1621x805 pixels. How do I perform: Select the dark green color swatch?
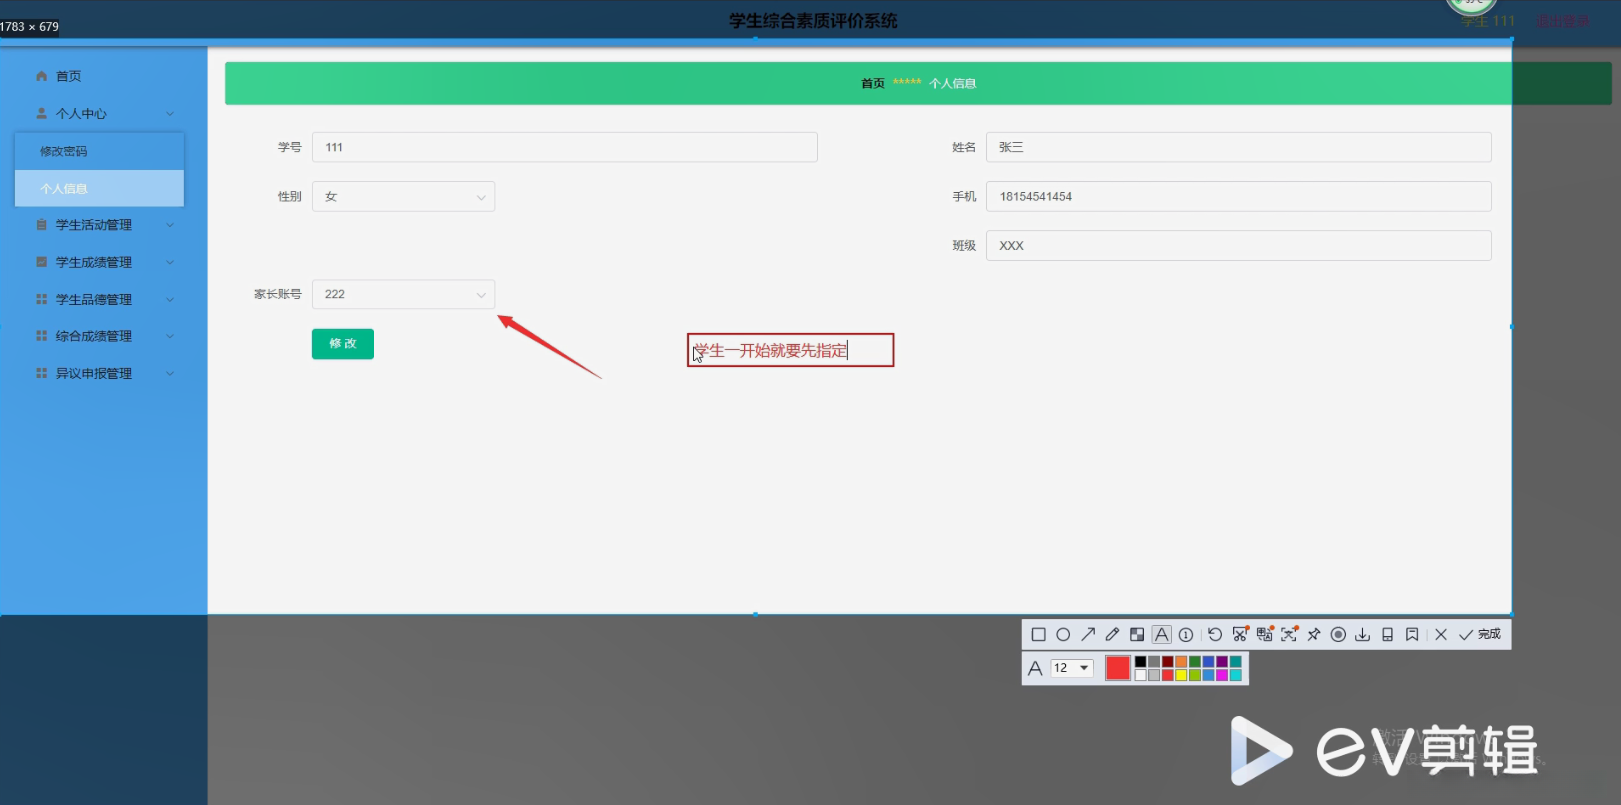(x=1195, y=662)
